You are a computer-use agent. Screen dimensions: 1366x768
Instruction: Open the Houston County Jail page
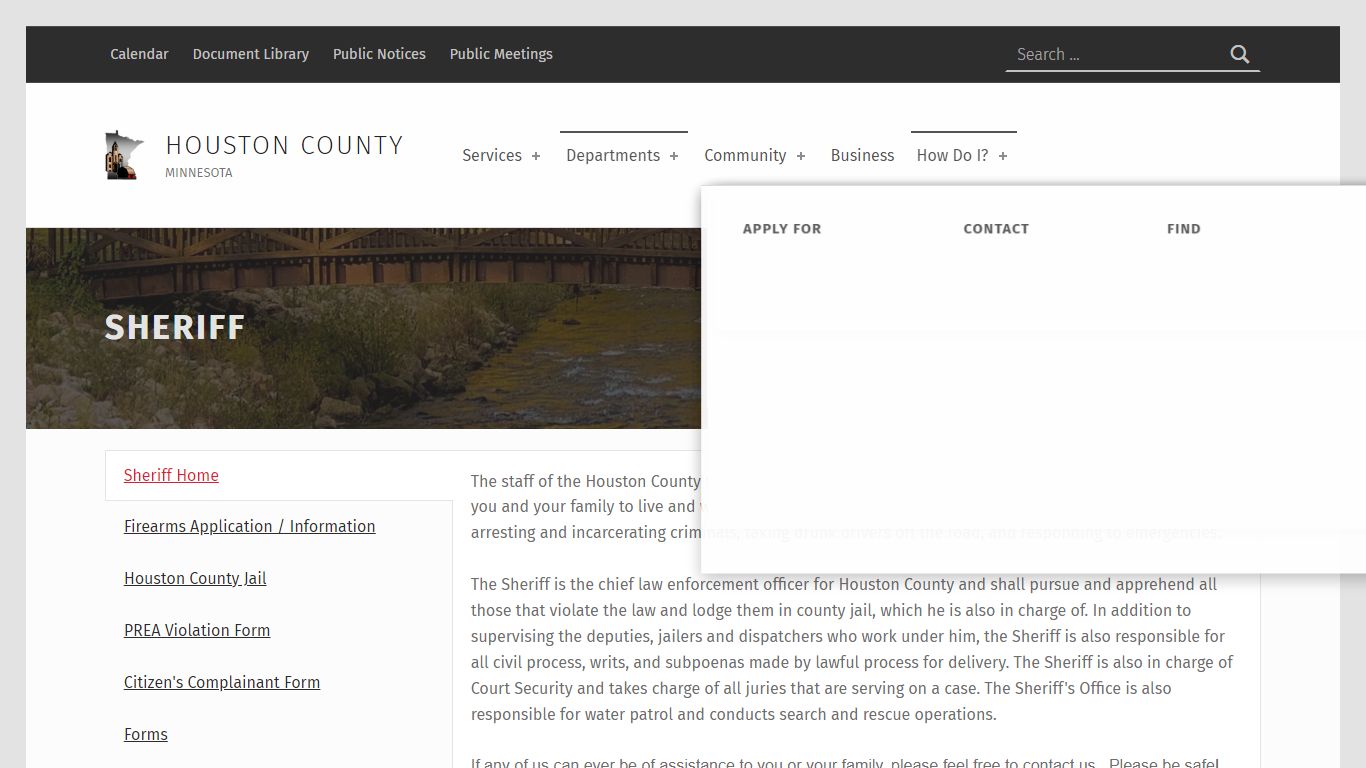click(x=195, y=578)
